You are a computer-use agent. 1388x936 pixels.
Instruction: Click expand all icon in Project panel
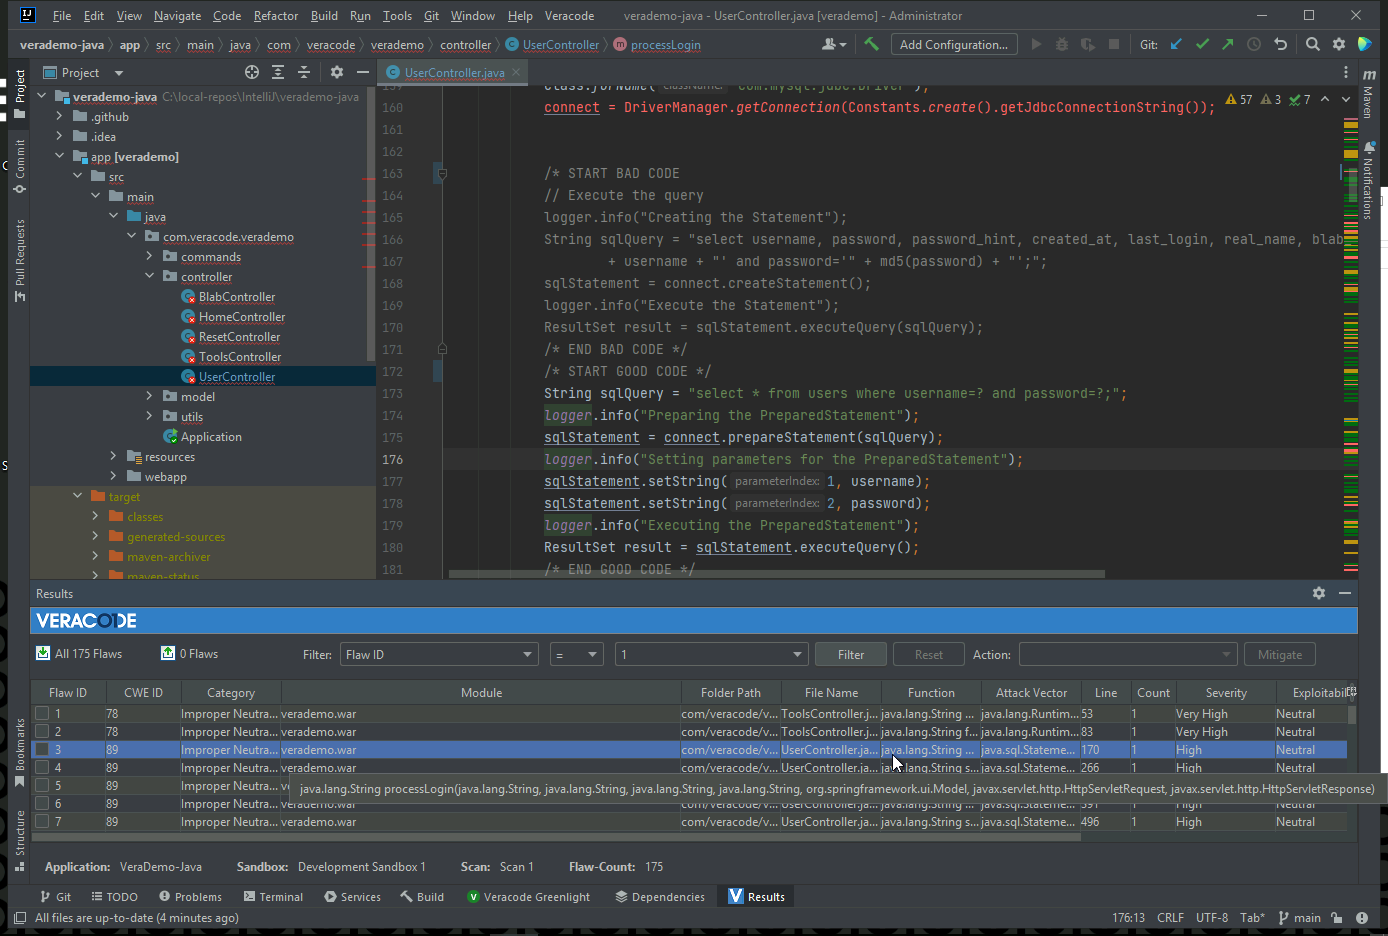pyautogui.click(x=278, y=72)
